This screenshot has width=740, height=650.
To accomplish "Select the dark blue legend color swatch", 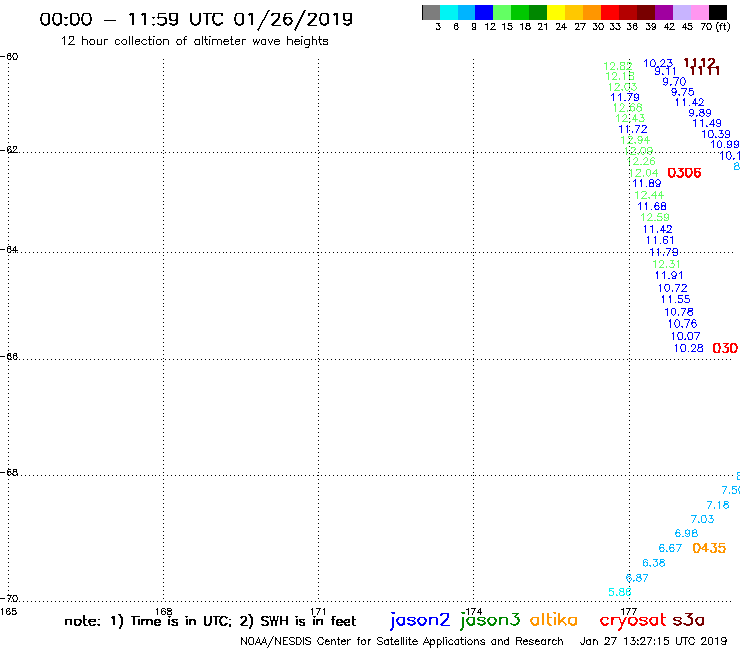I will (x=484, y=12).
